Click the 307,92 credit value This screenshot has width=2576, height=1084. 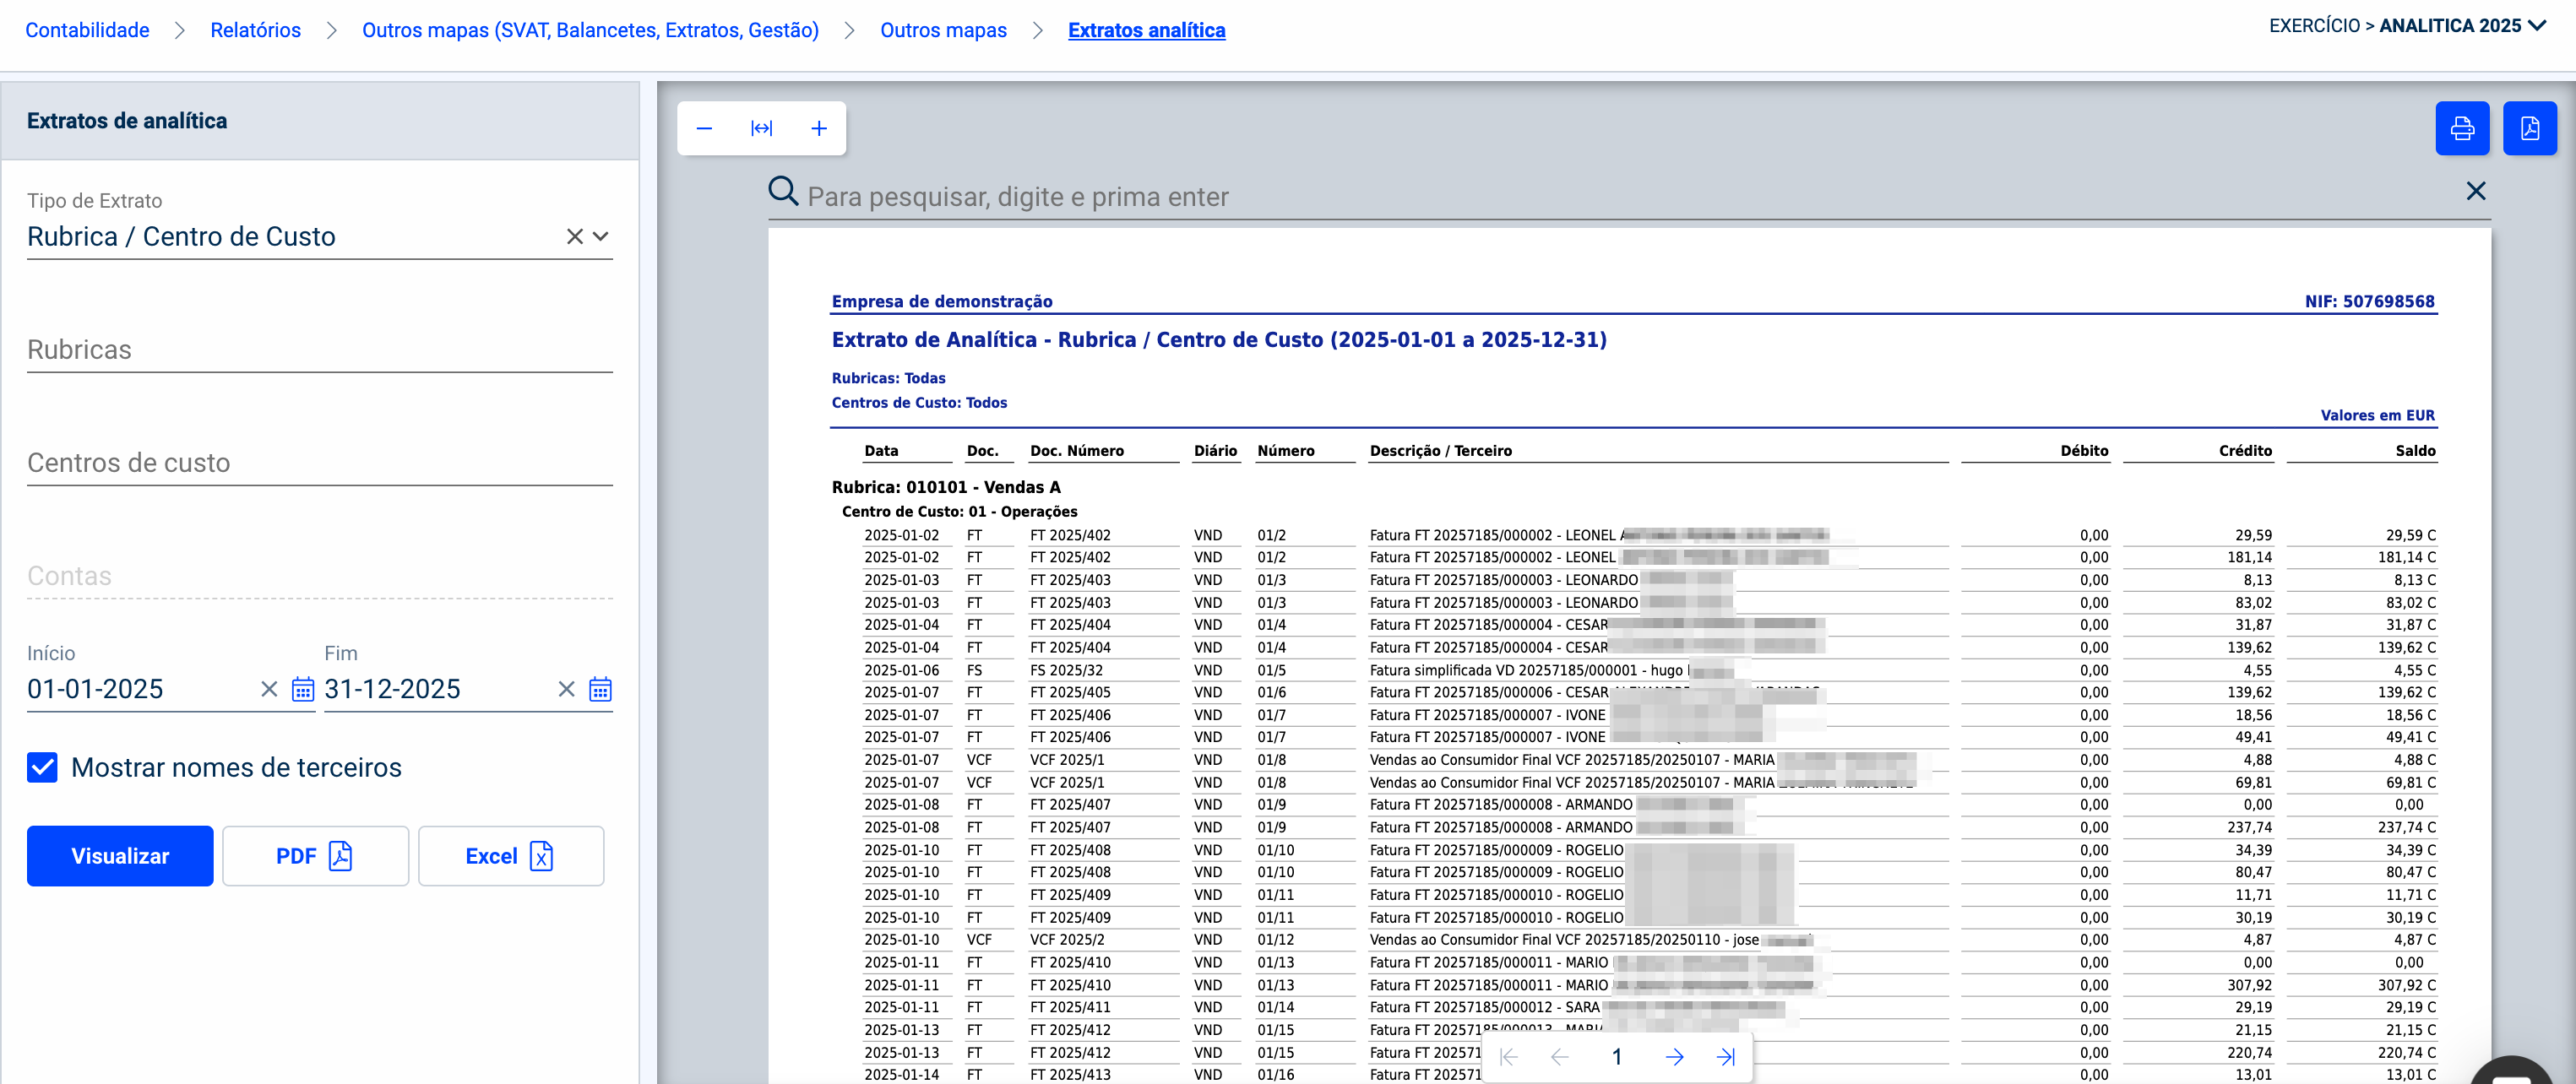pos(2249,985)
